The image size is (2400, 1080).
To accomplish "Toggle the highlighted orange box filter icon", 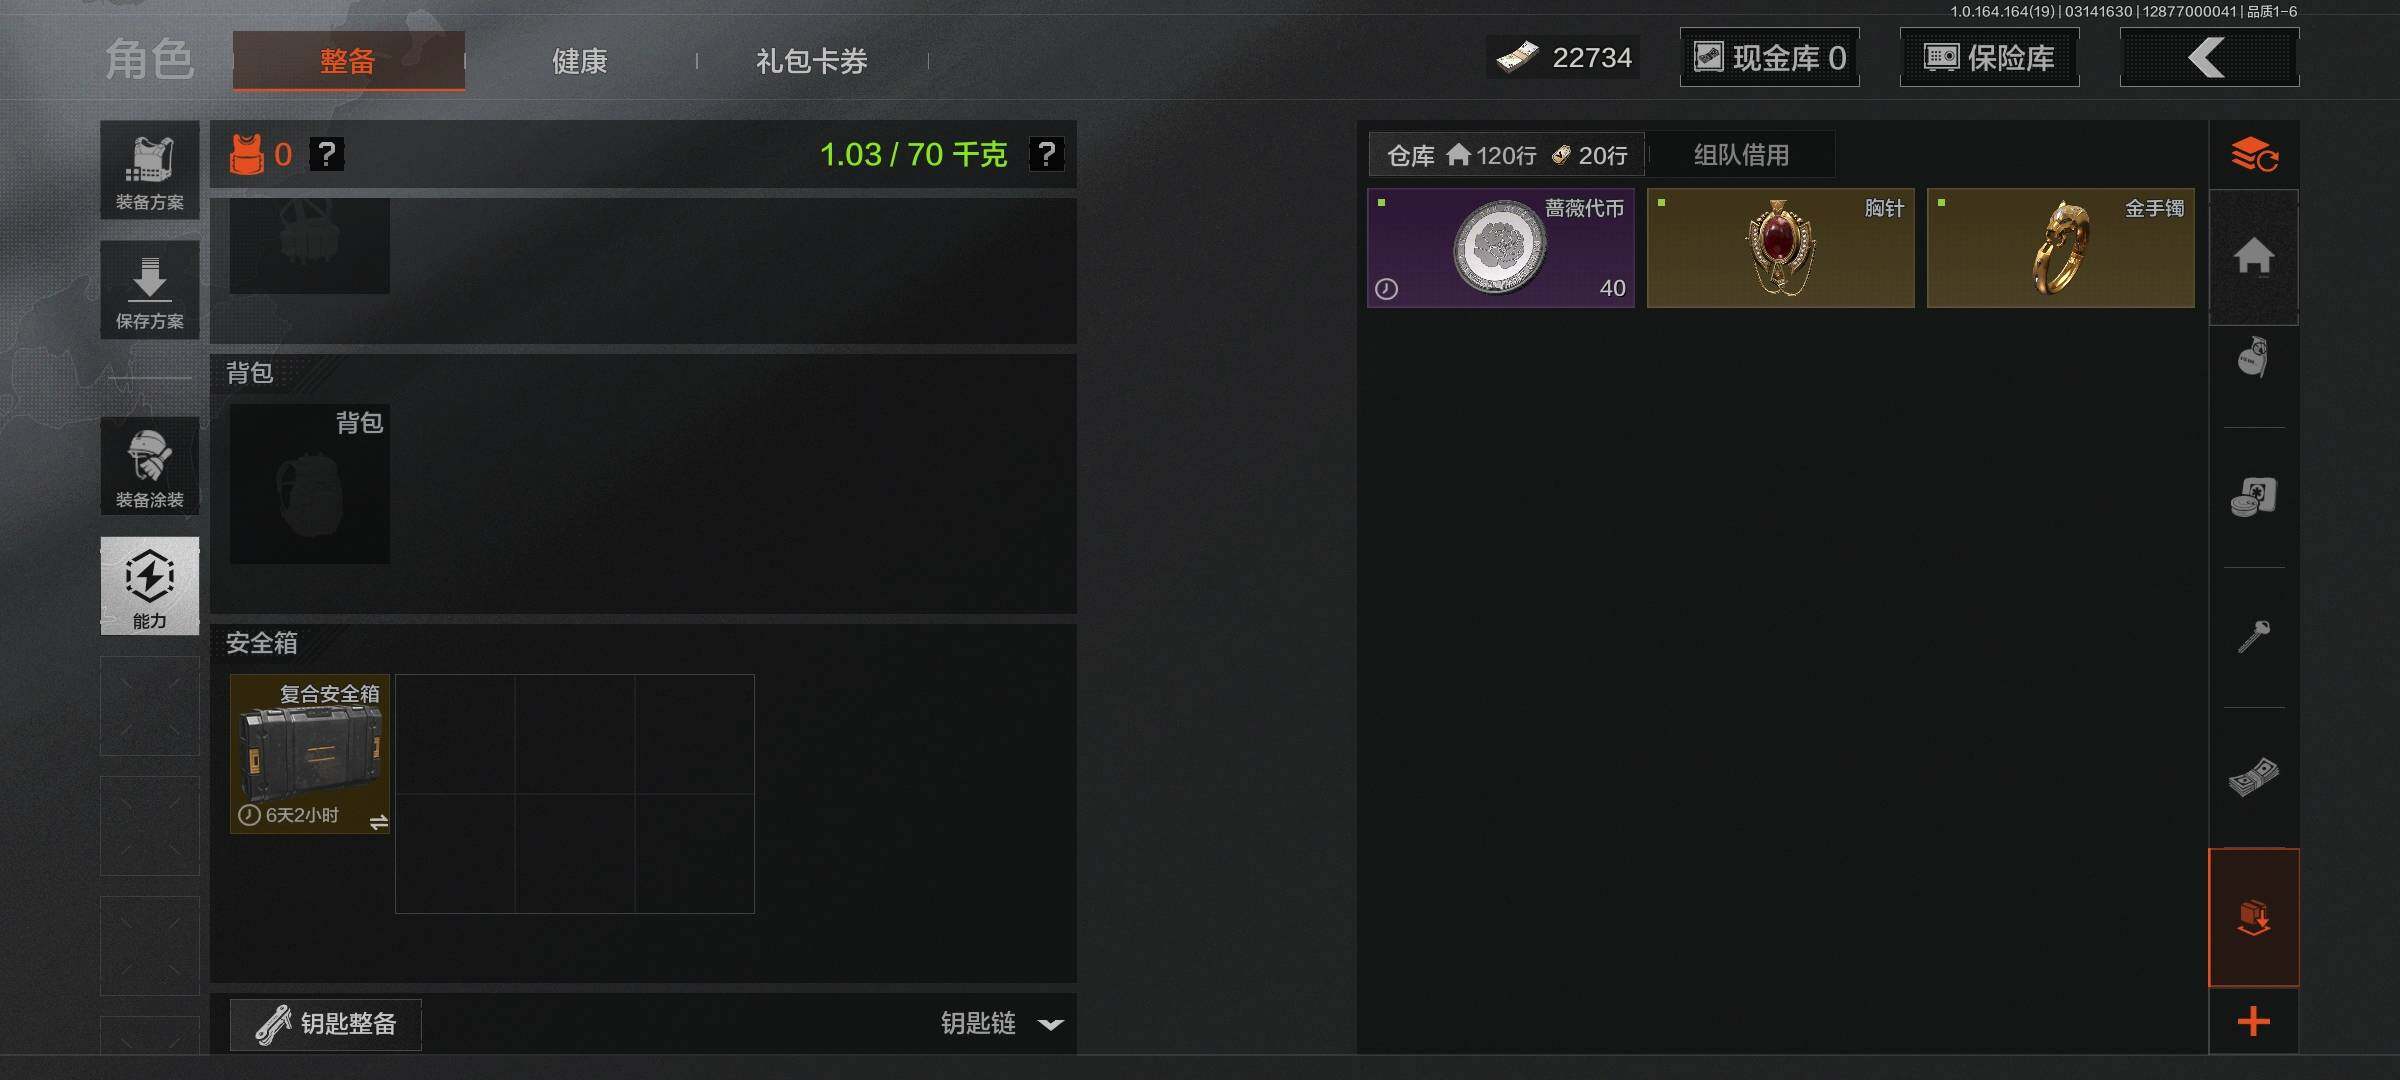I will point(2254,917).
